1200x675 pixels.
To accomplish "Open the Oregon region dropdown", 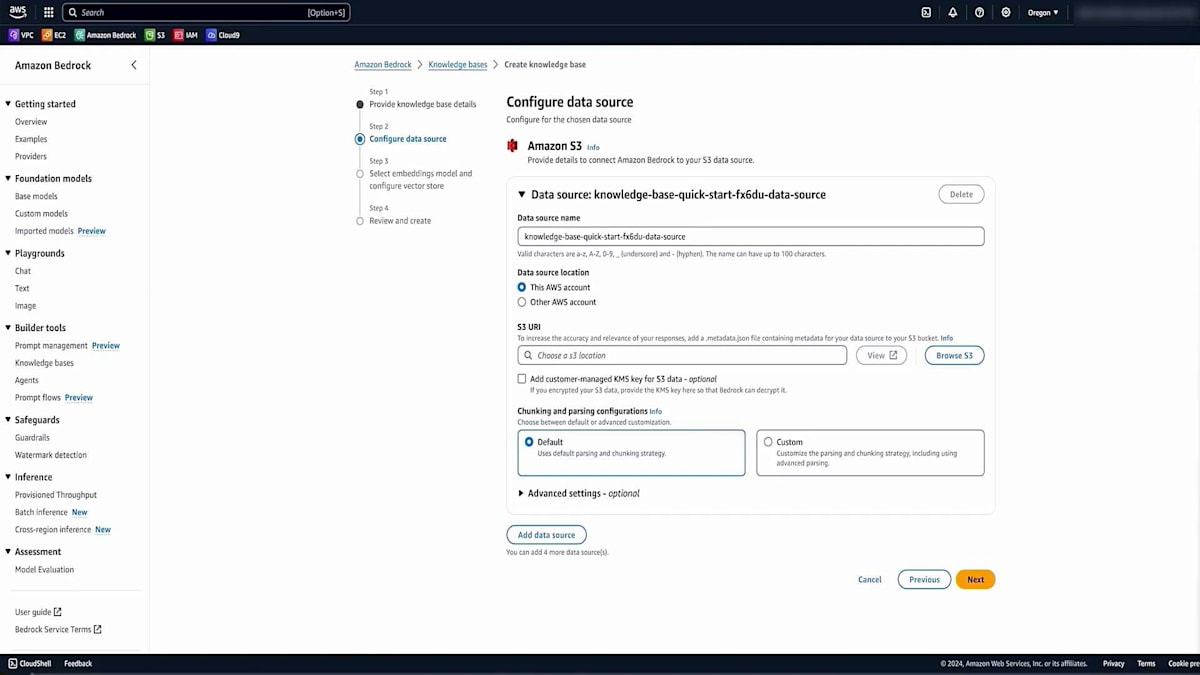I will 1043,13.
